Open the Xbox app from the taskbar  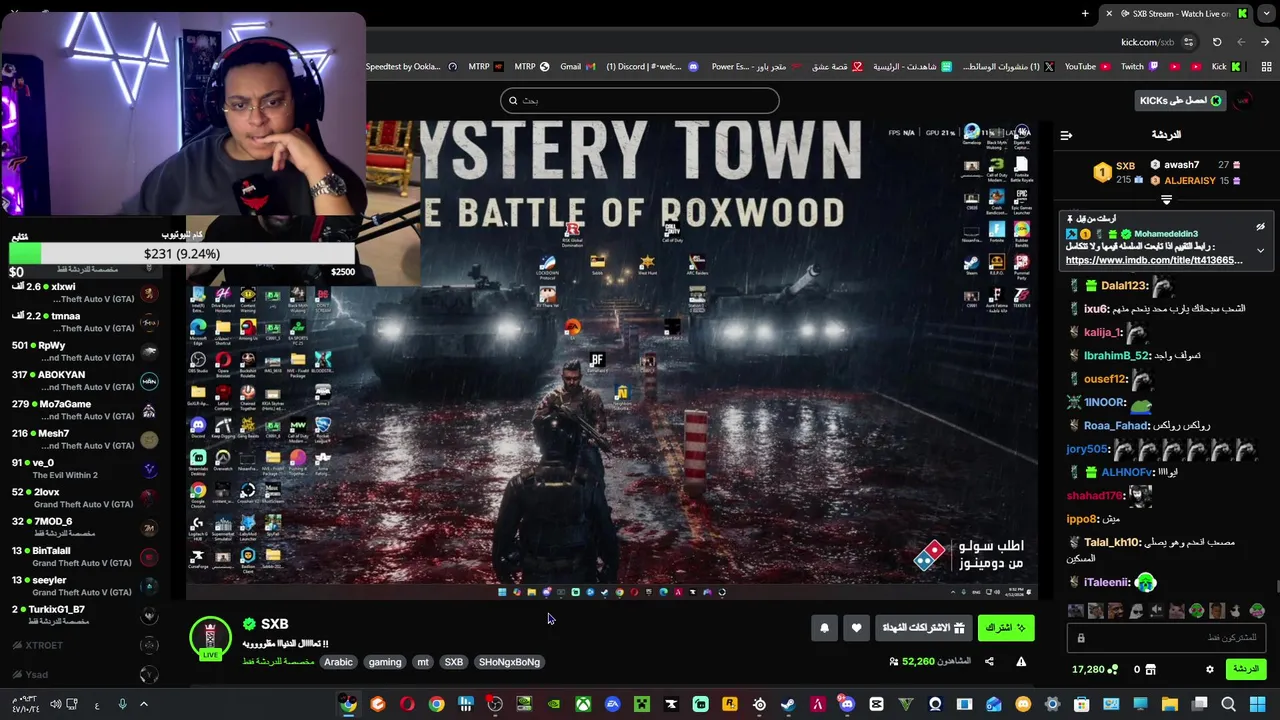(583, 704)
